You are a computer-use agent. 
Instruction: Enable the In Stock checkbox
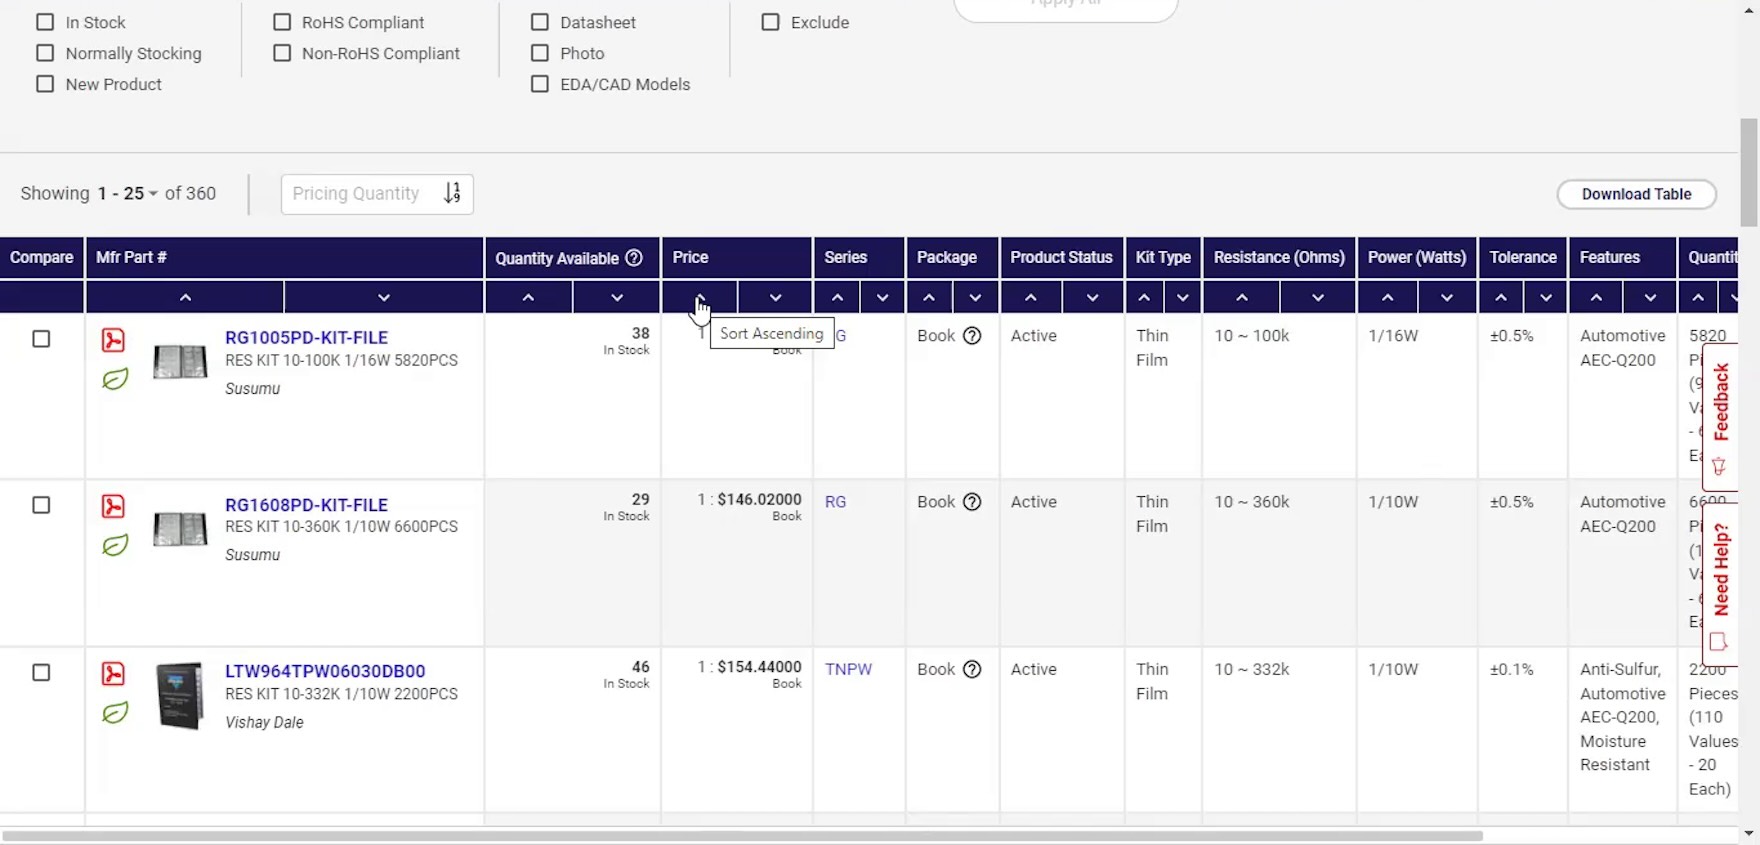pos(45,22)
